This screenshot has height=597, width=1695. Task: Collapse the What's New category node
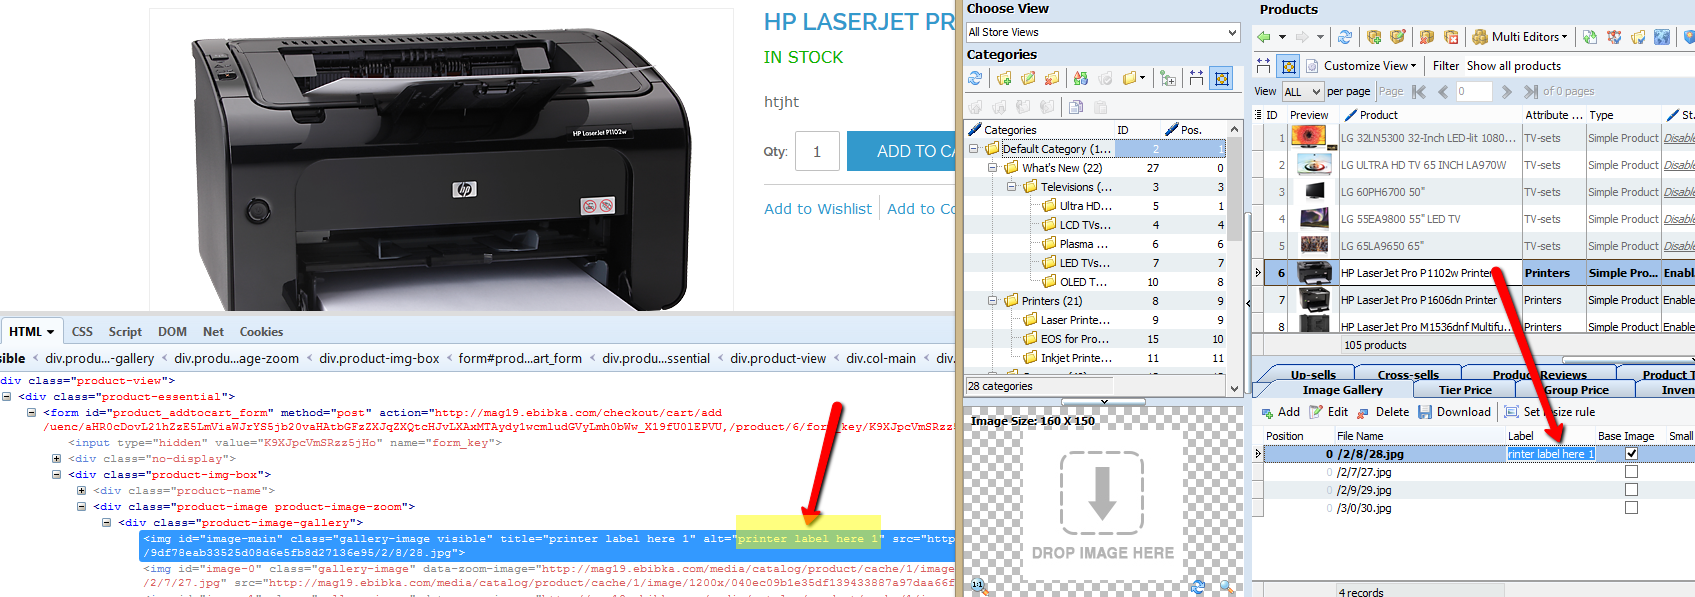click(993, 168)
